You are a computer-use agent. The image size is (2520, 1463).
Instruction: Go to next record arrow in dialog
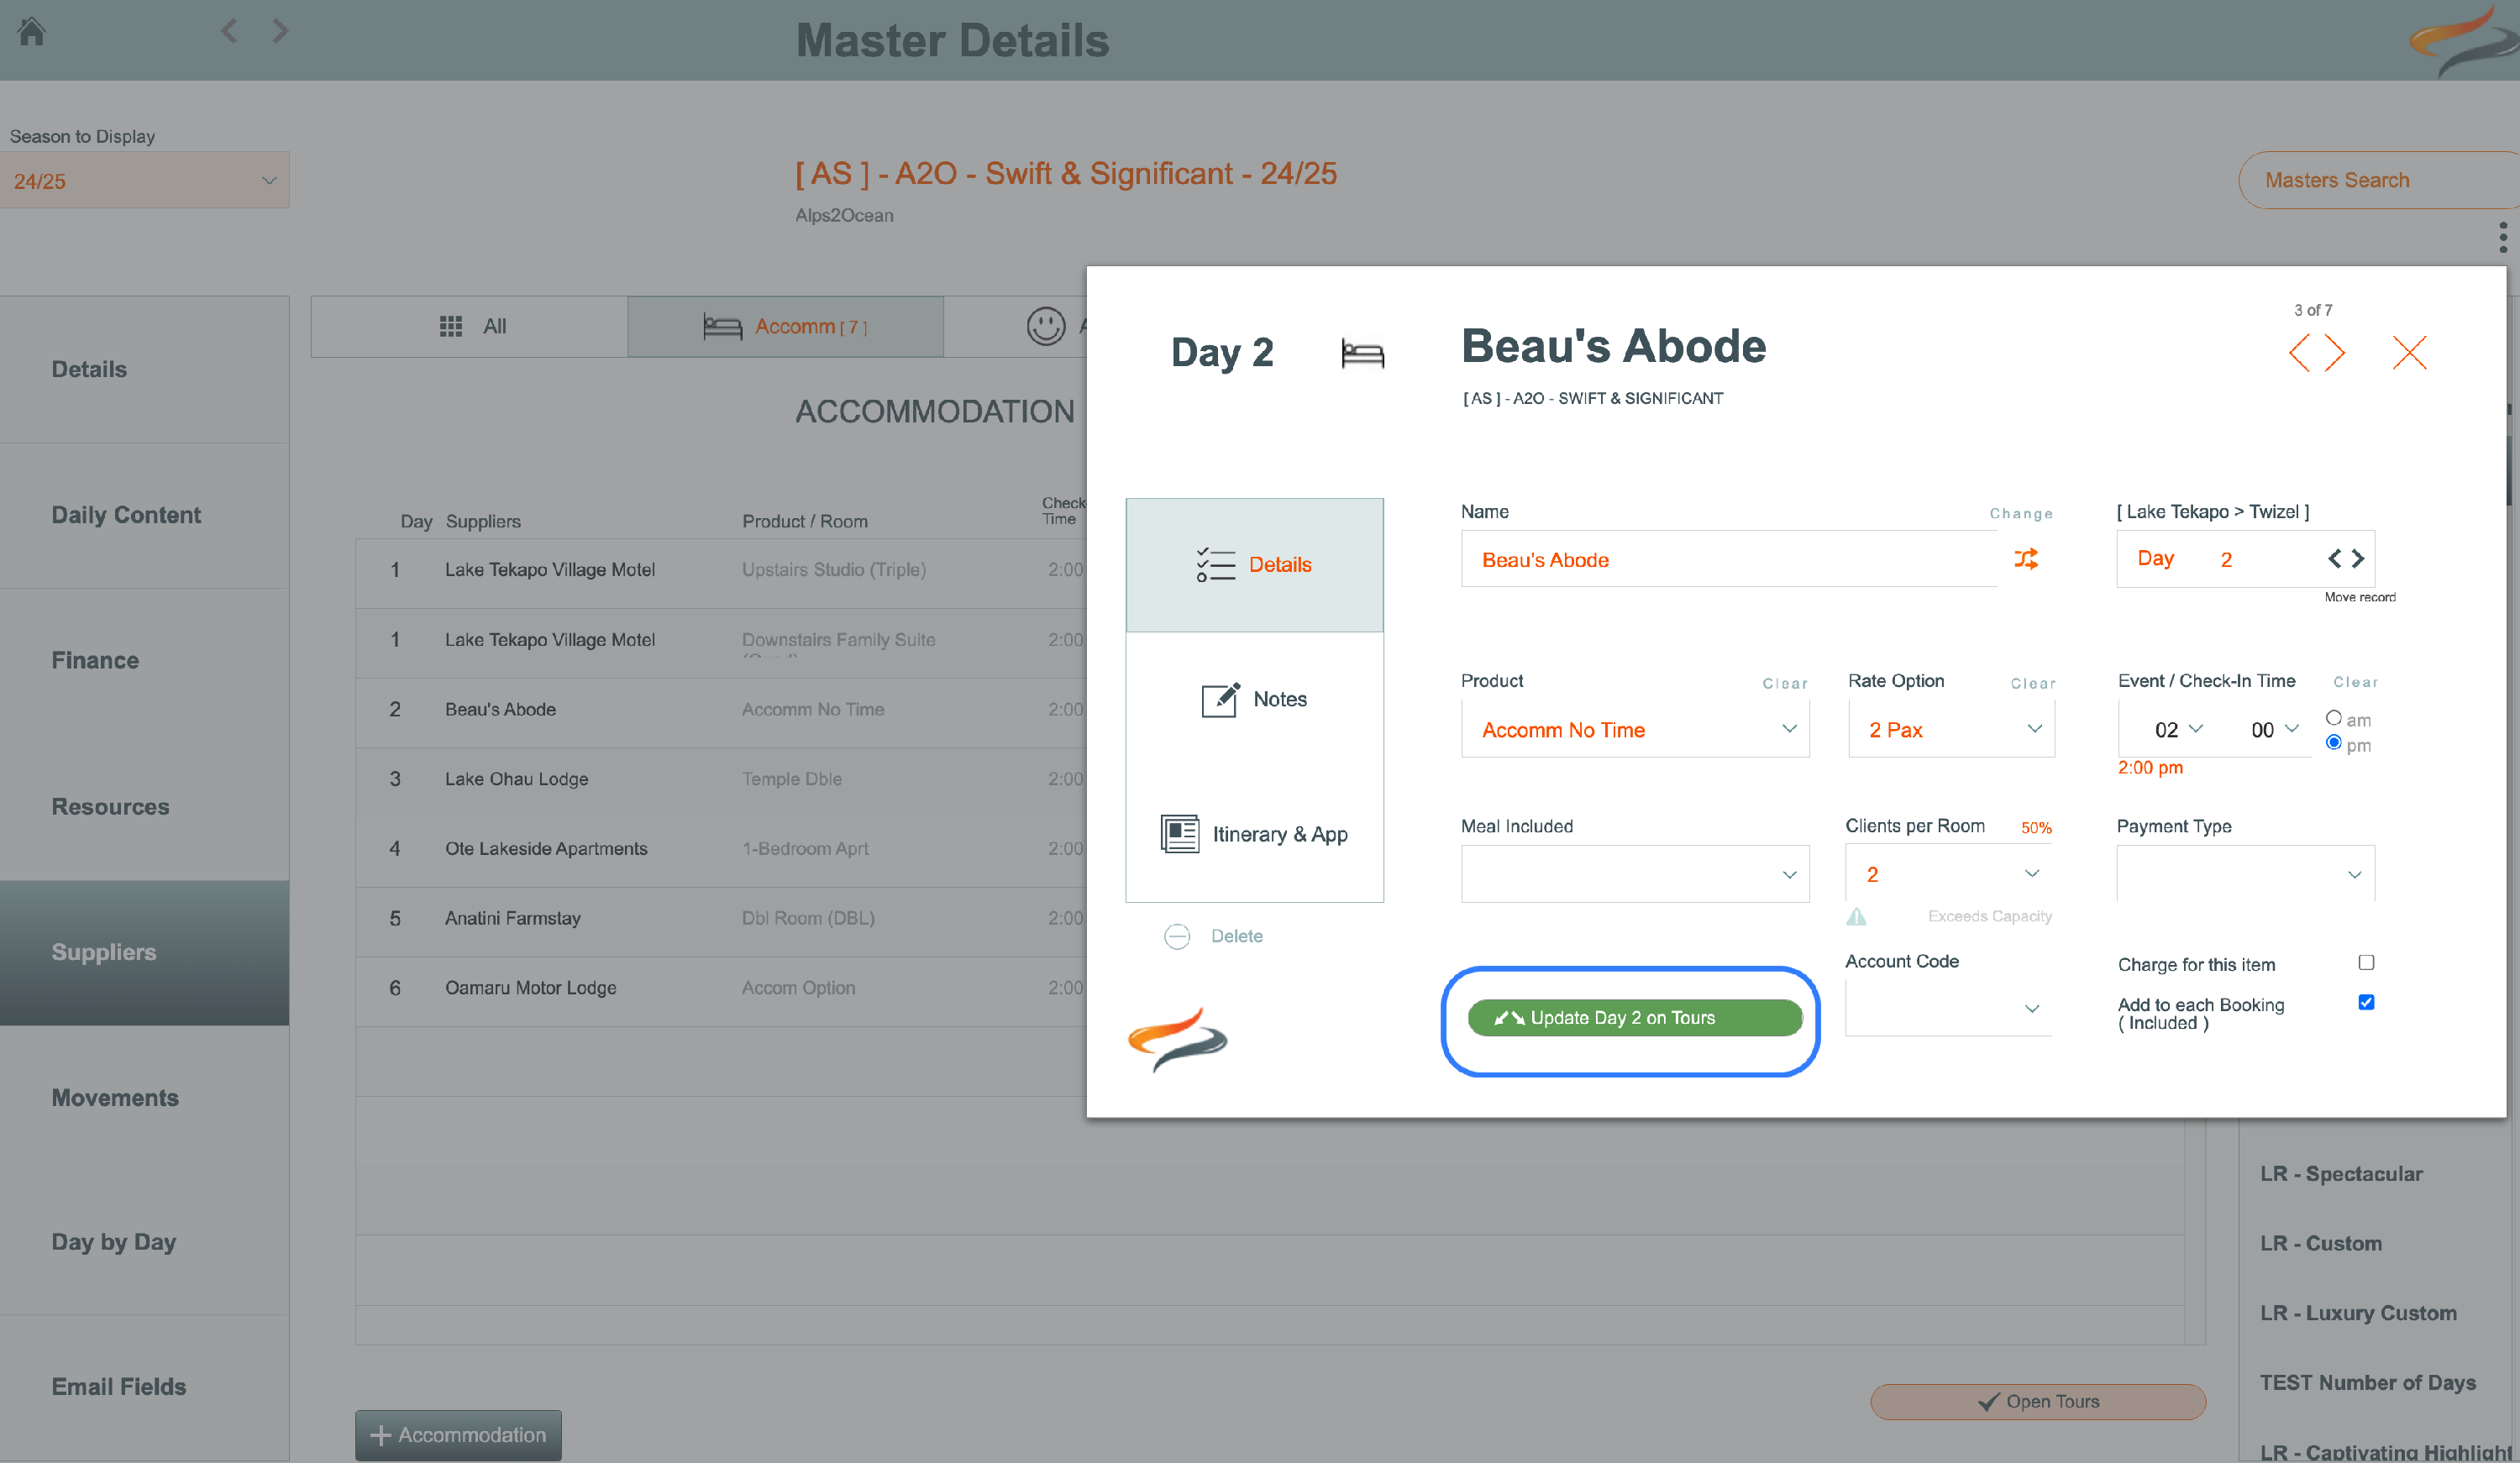(2335, 353)
